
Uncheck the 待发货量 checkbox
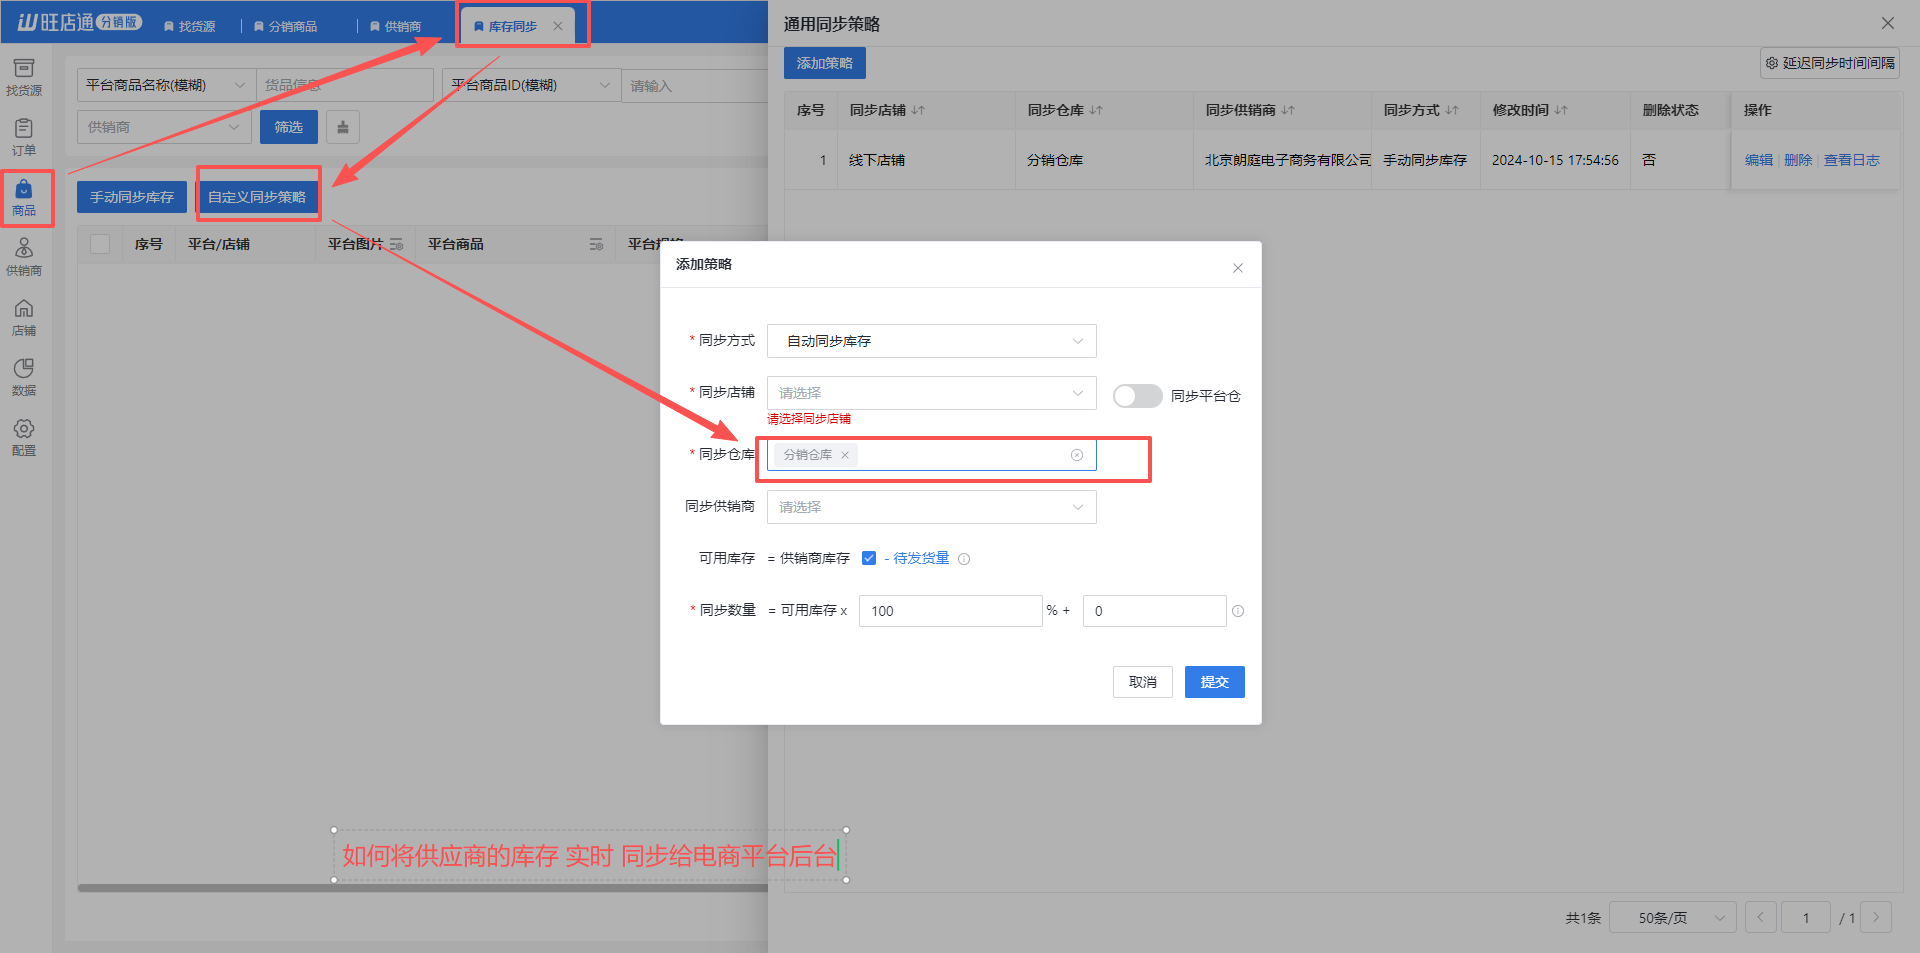click(869, 558)
